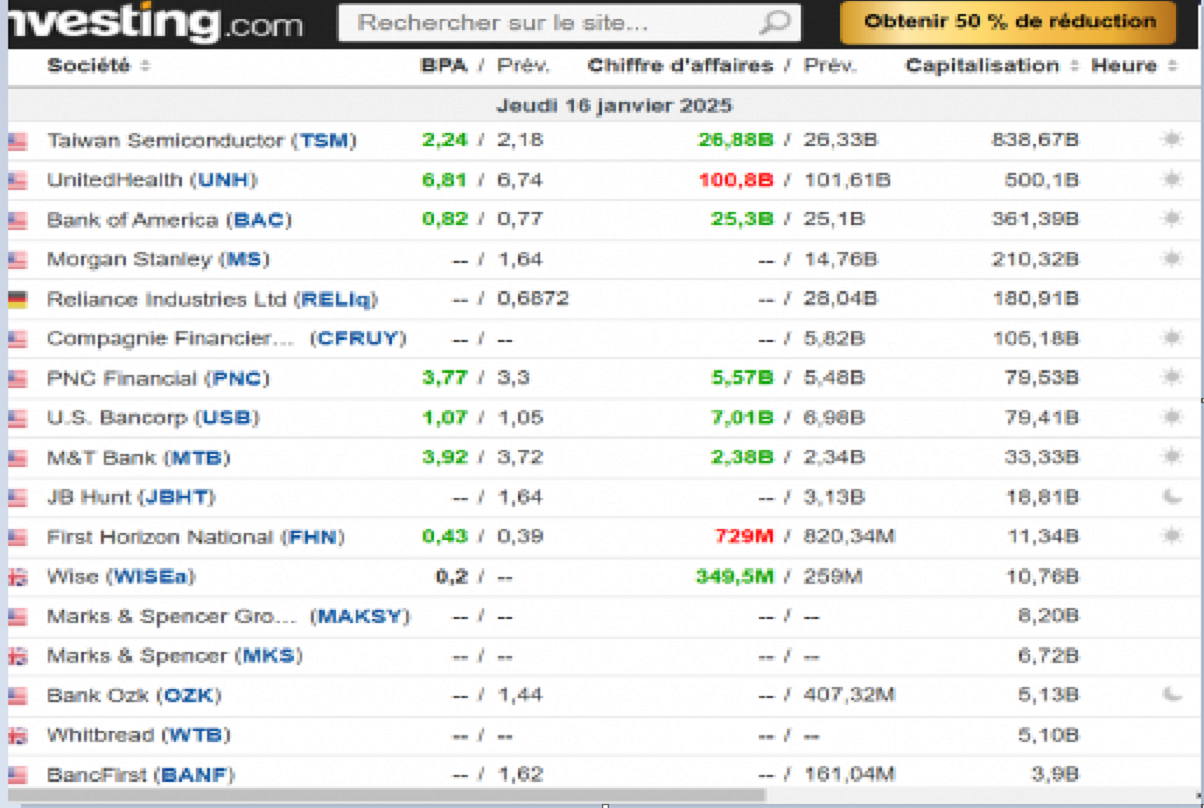Click the 0,6872 forecast value
Viewport: 1204px width, 808px height.
[x=533, y=300]
